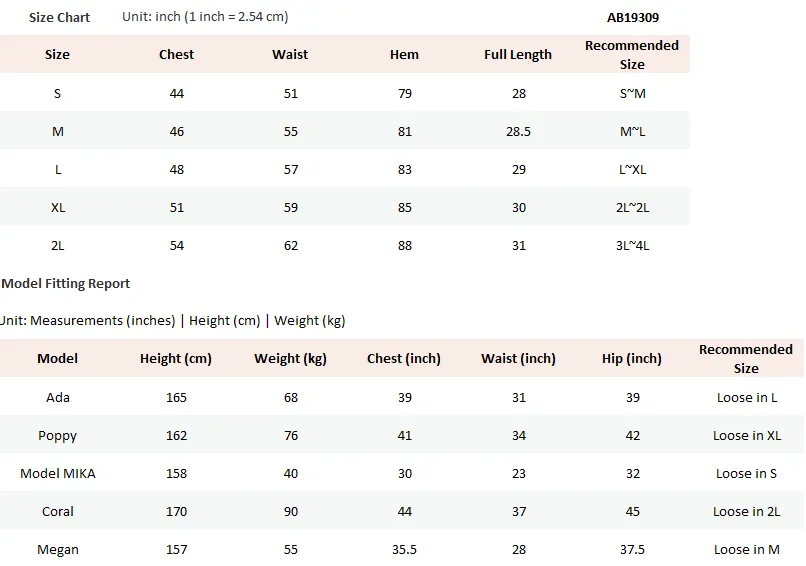
Task: Click the Height (cm) column header
Action: (176, 359)
